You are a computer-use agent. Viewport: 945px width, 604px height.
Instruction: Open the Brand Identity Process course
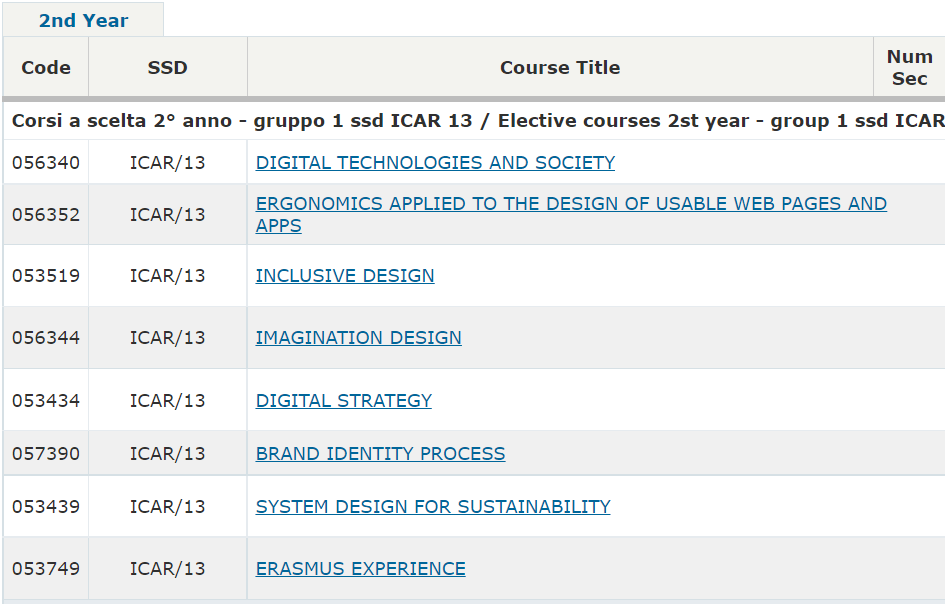(x=380, y=453)
